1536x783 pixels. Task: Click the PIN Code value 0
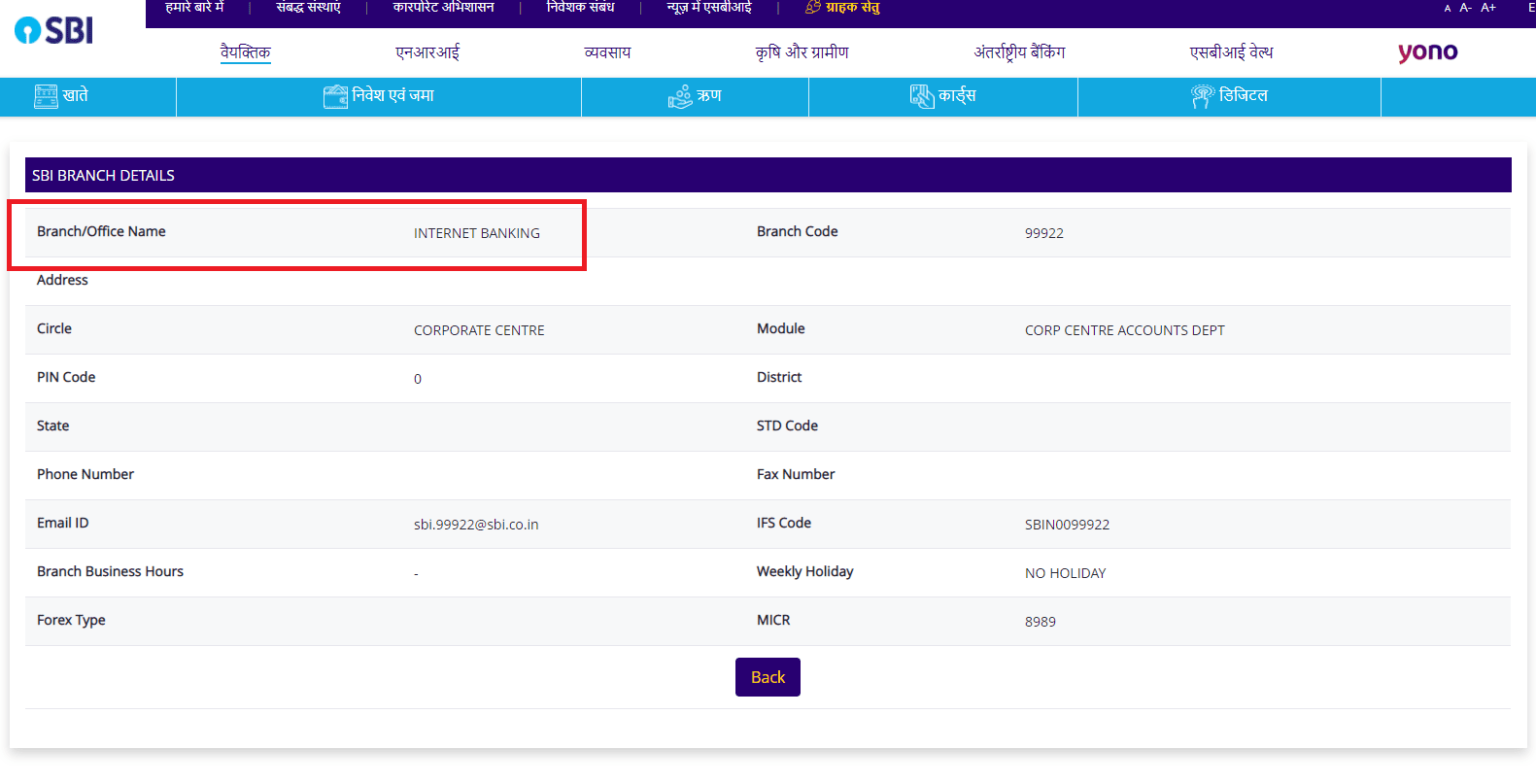coord(418,379)
